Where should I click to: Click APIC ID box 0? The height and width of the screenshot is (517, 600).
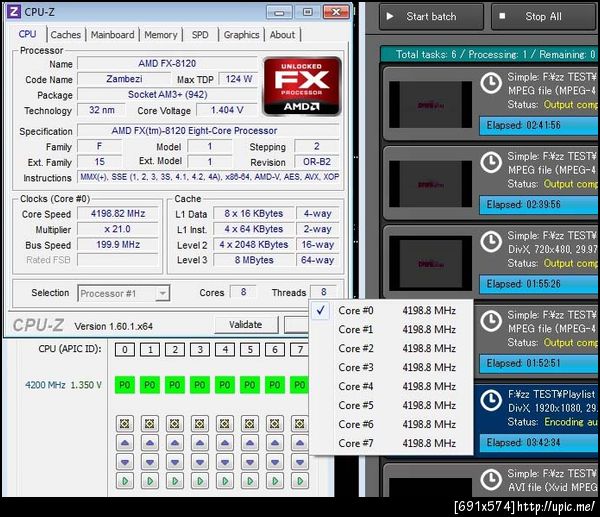pyautogui.click(x=125, y=349)
